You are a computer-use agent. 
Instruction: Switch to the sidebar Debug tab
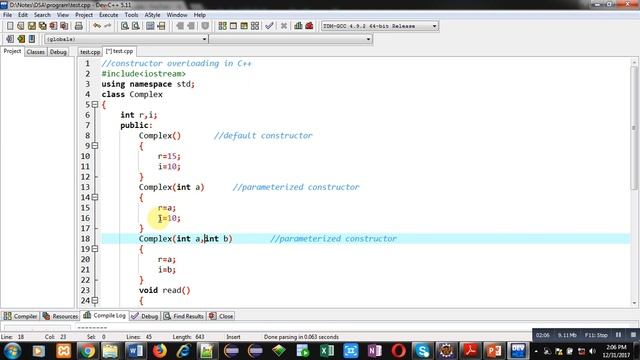click(x=58, y=52)
